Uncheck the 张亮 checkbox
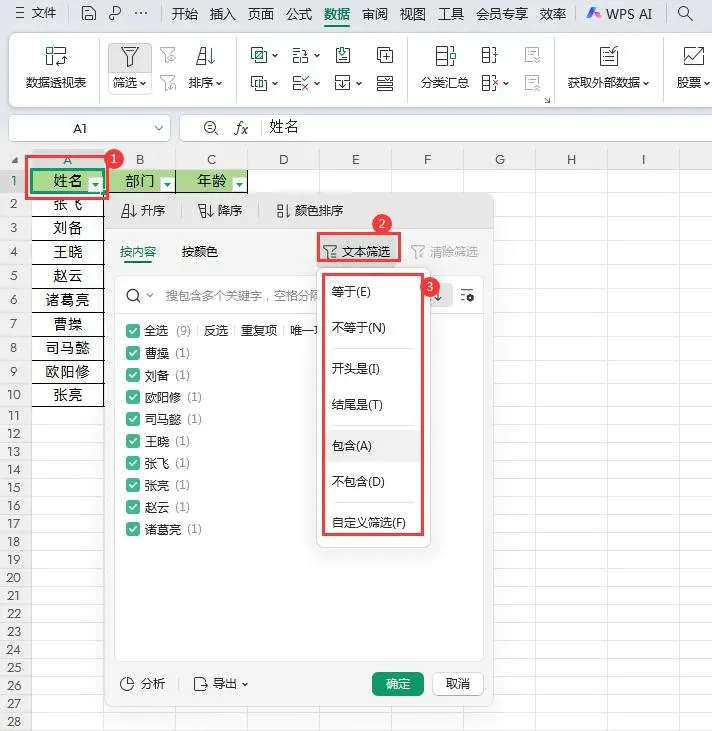Screen dimensions: 712x731 133,485
